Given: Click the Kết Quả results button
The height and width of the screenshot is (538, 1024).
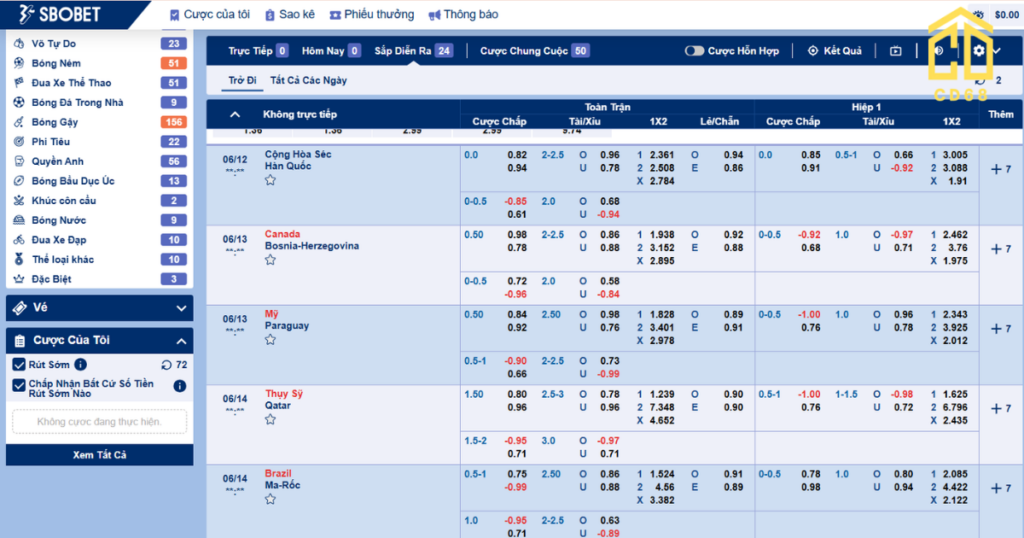Looking at the screenshot, I should tap(835, 51).
